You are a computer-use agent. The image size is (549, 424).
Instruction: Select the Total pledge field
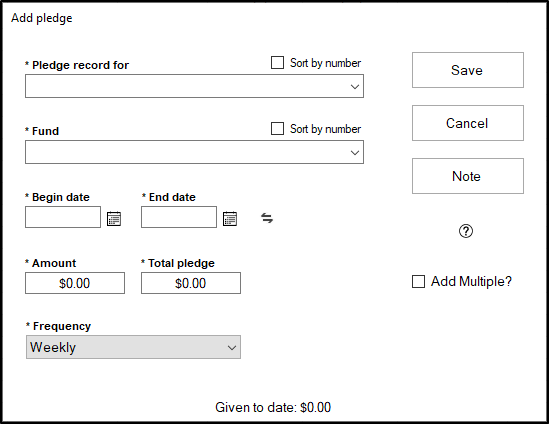(x=191, y=283)
